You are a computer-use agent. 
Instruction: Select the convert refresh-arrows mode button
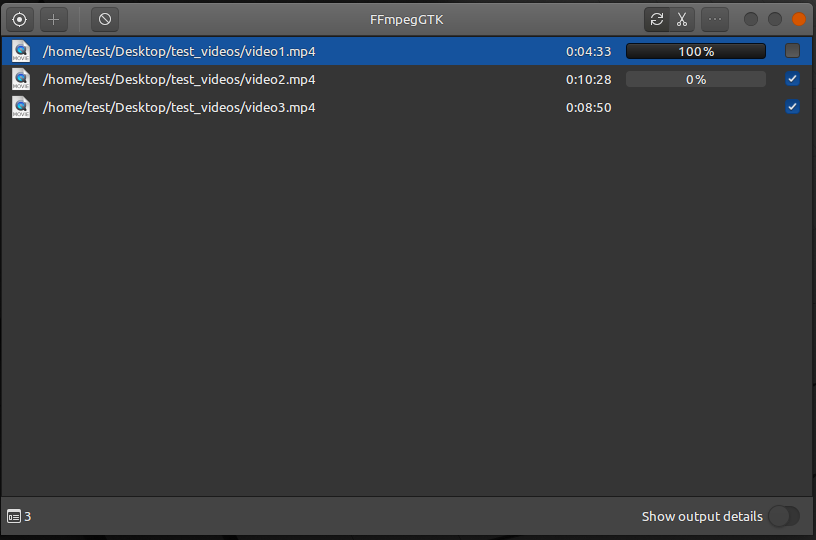pos(657,20)
